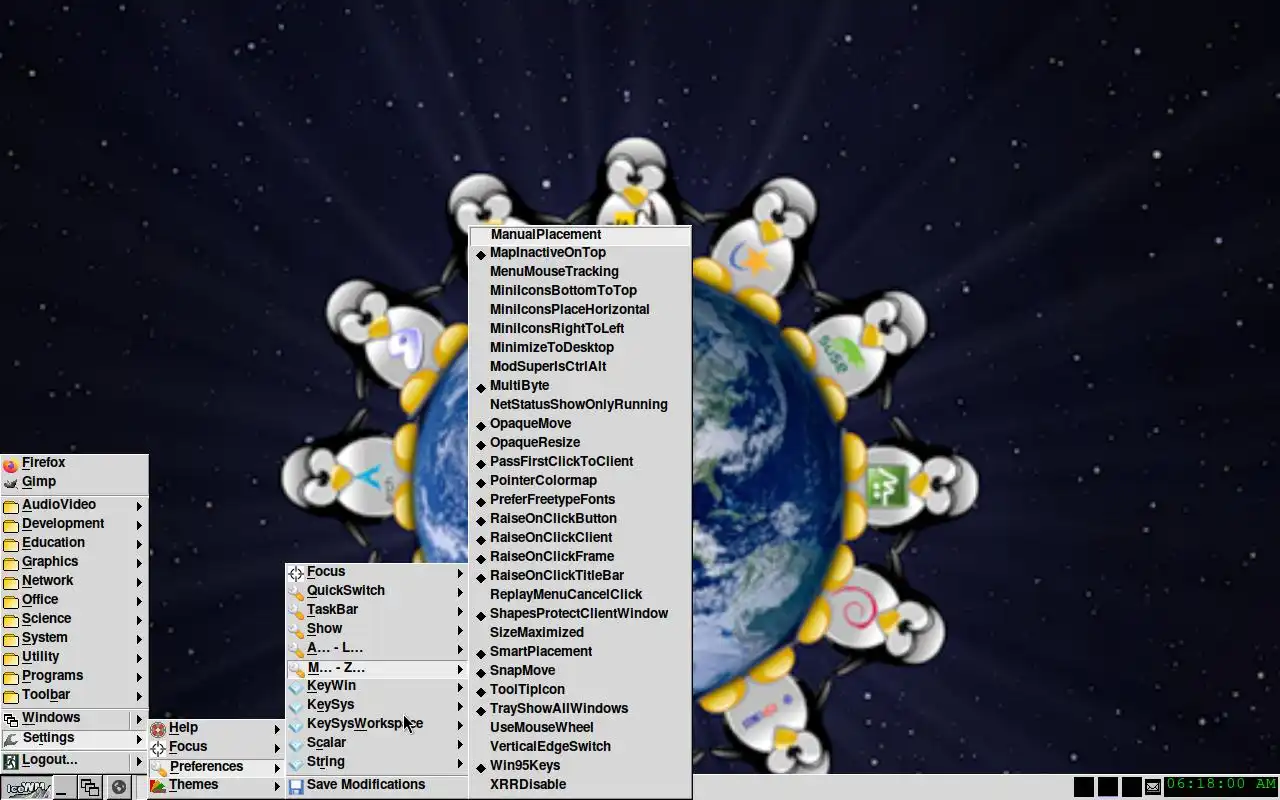Click the Gimp icon in the main menu
The image size is (1280, 800).
(11, 482)
